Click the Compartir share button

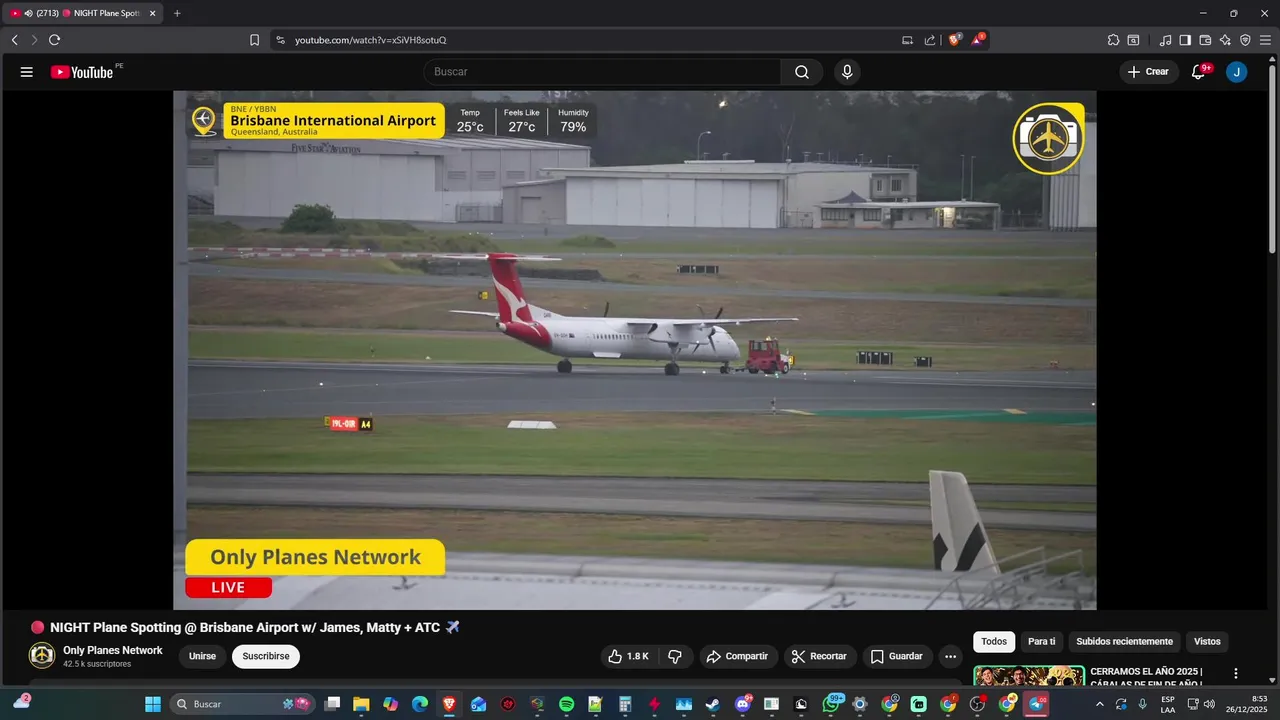(x=737, y=657)
